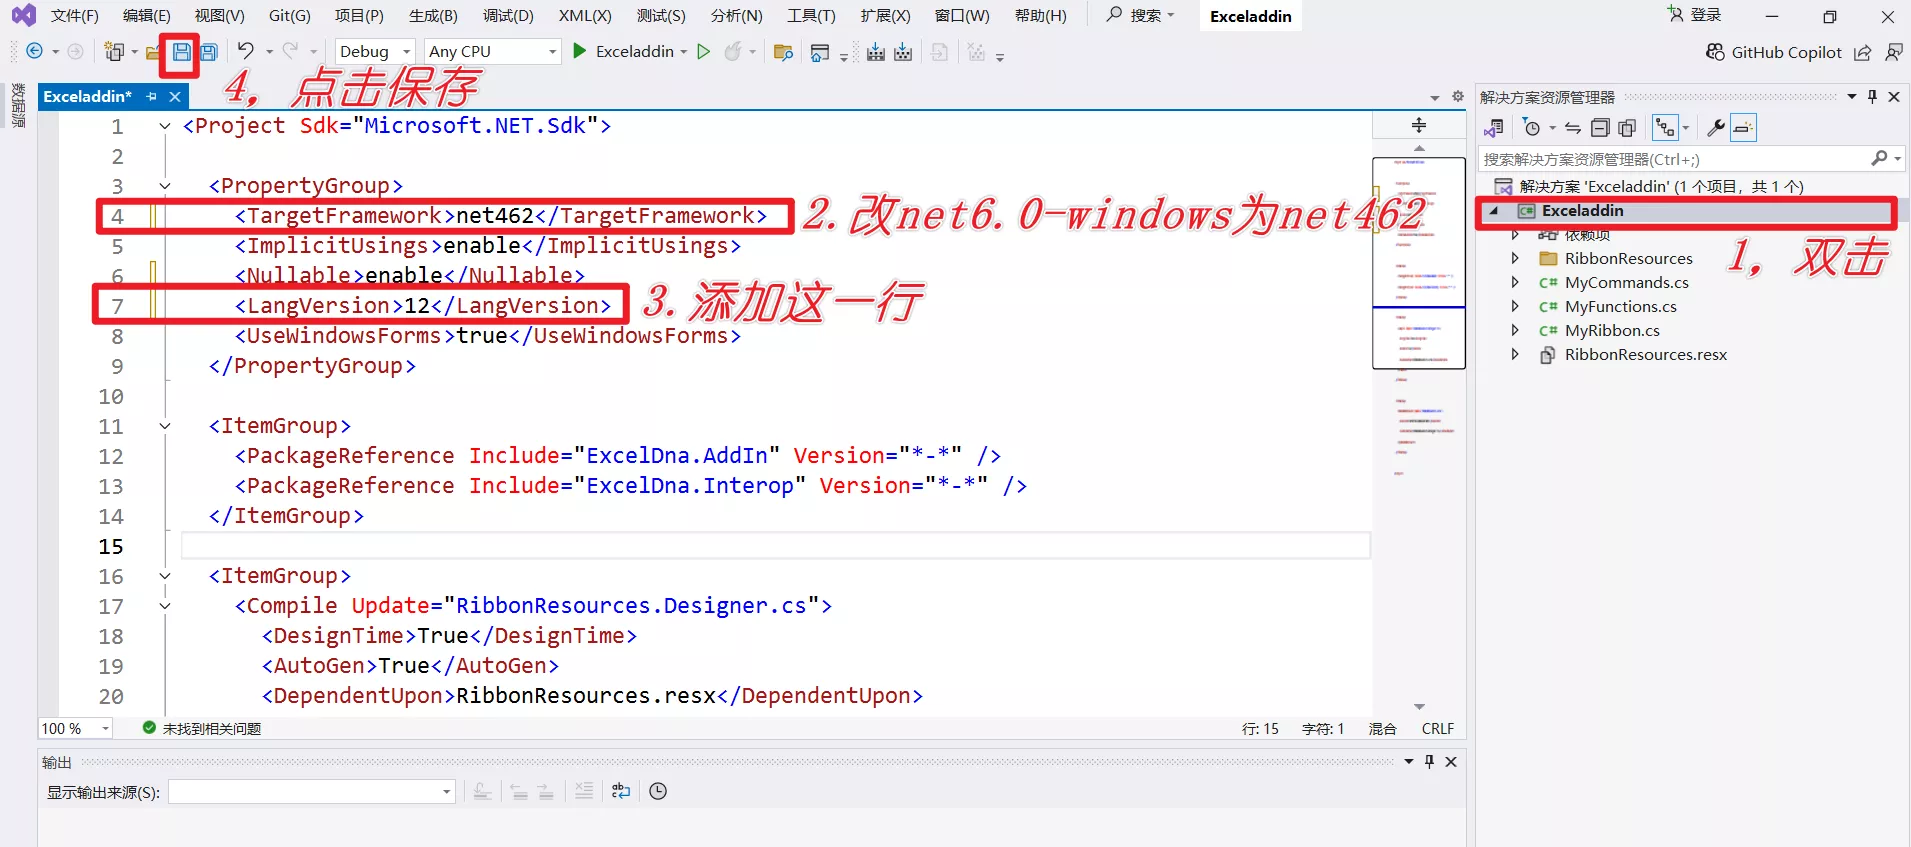This screenshot has height=847, width=1911.
Task: Click the Save file toolbar icon
Action: 181,52
